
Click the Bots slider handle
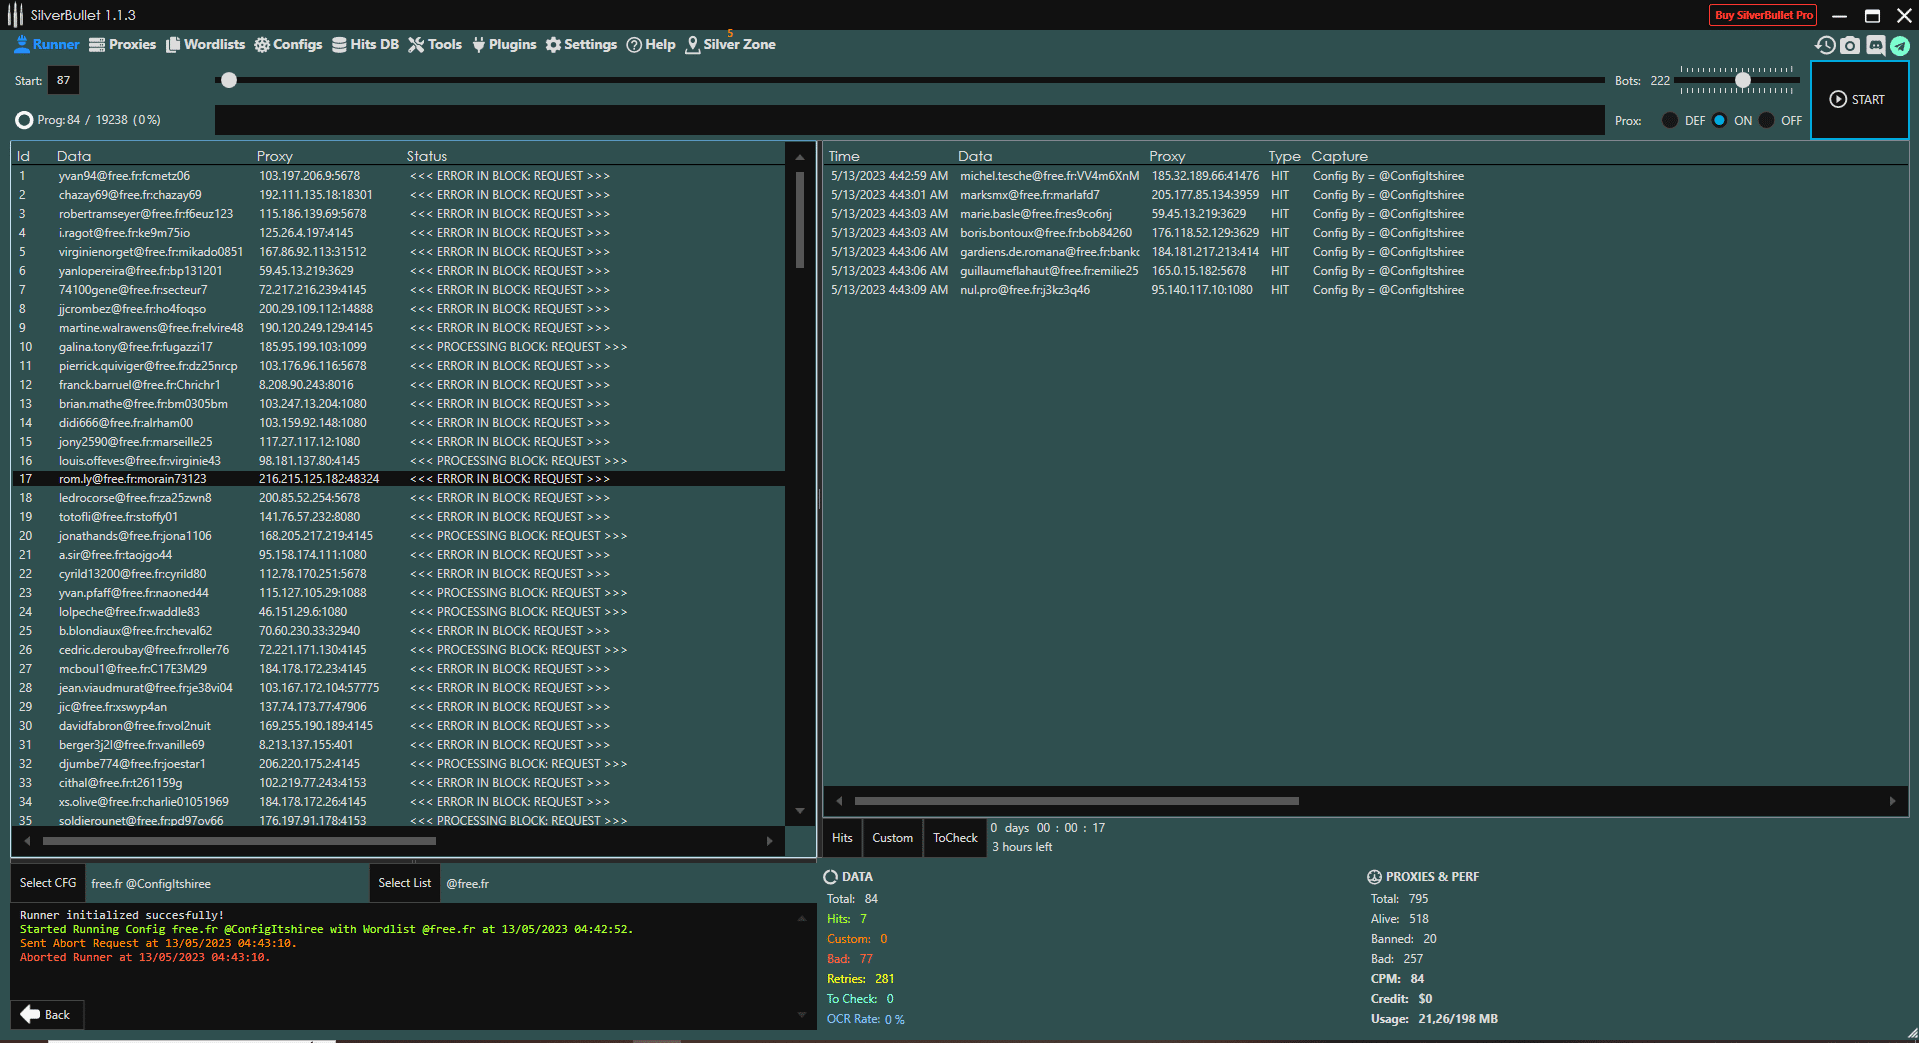1743,80
